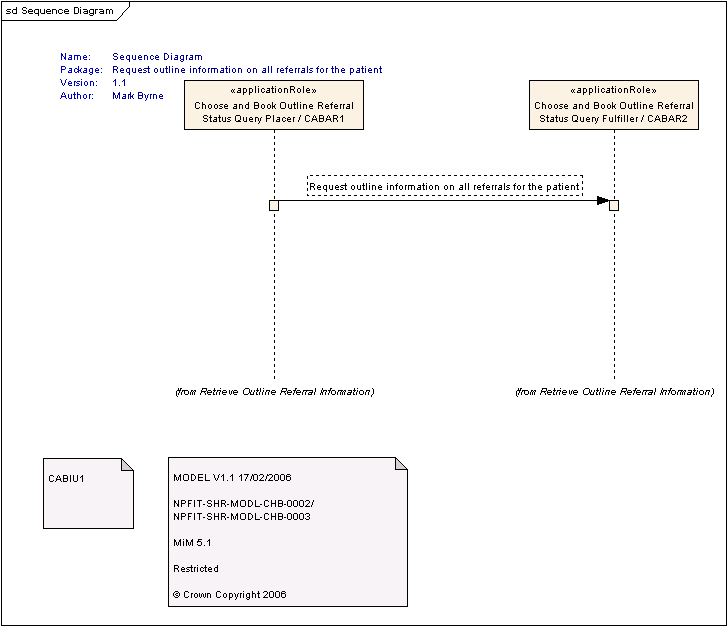This screenshot has width=727, height=626.
Task: Select the CABAR2 Fulfiller applicationRole box
Action: tap(614, 105)
